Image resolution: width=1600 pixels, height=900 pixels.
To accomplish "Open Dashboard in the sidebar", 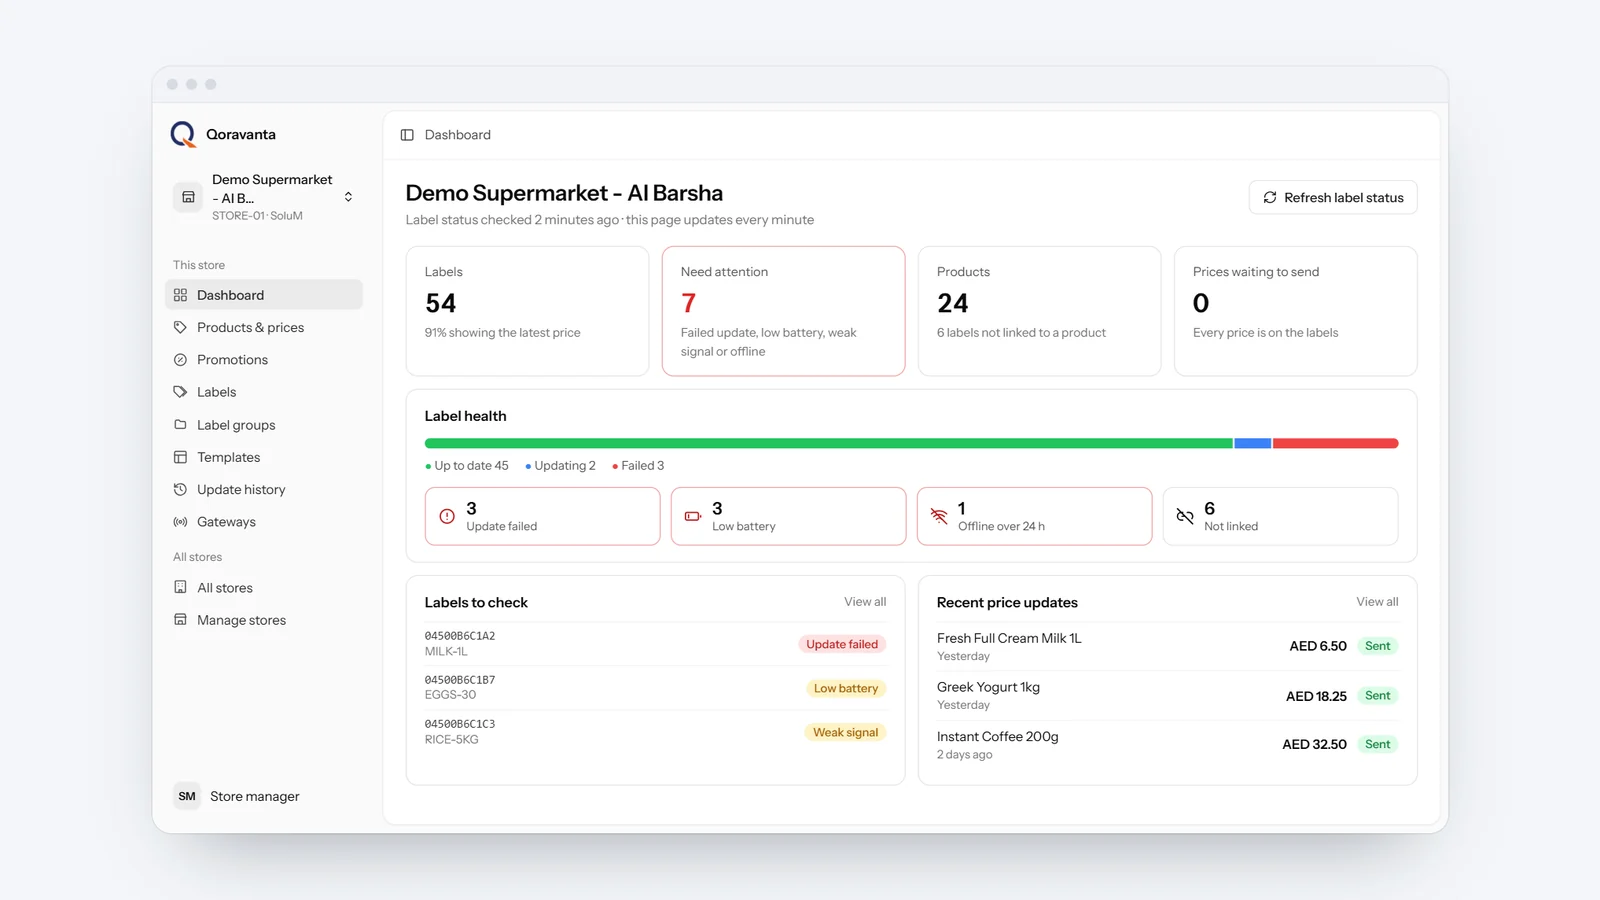I will pyautogui.click(x=263, y=295).
